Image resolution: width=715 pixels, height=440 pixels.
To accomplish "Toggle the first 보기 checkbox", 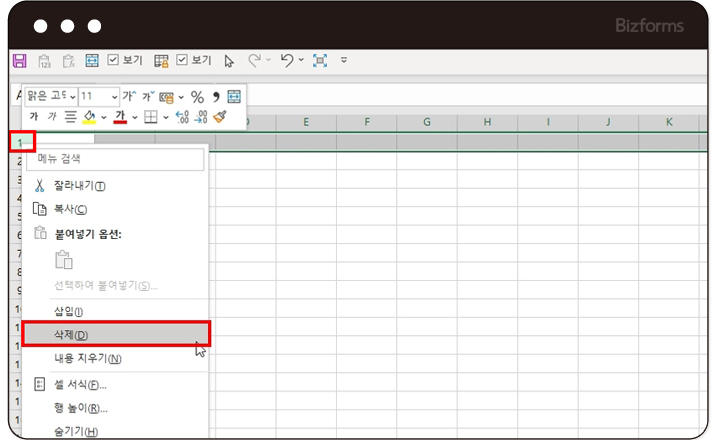I will click(113, 61).
